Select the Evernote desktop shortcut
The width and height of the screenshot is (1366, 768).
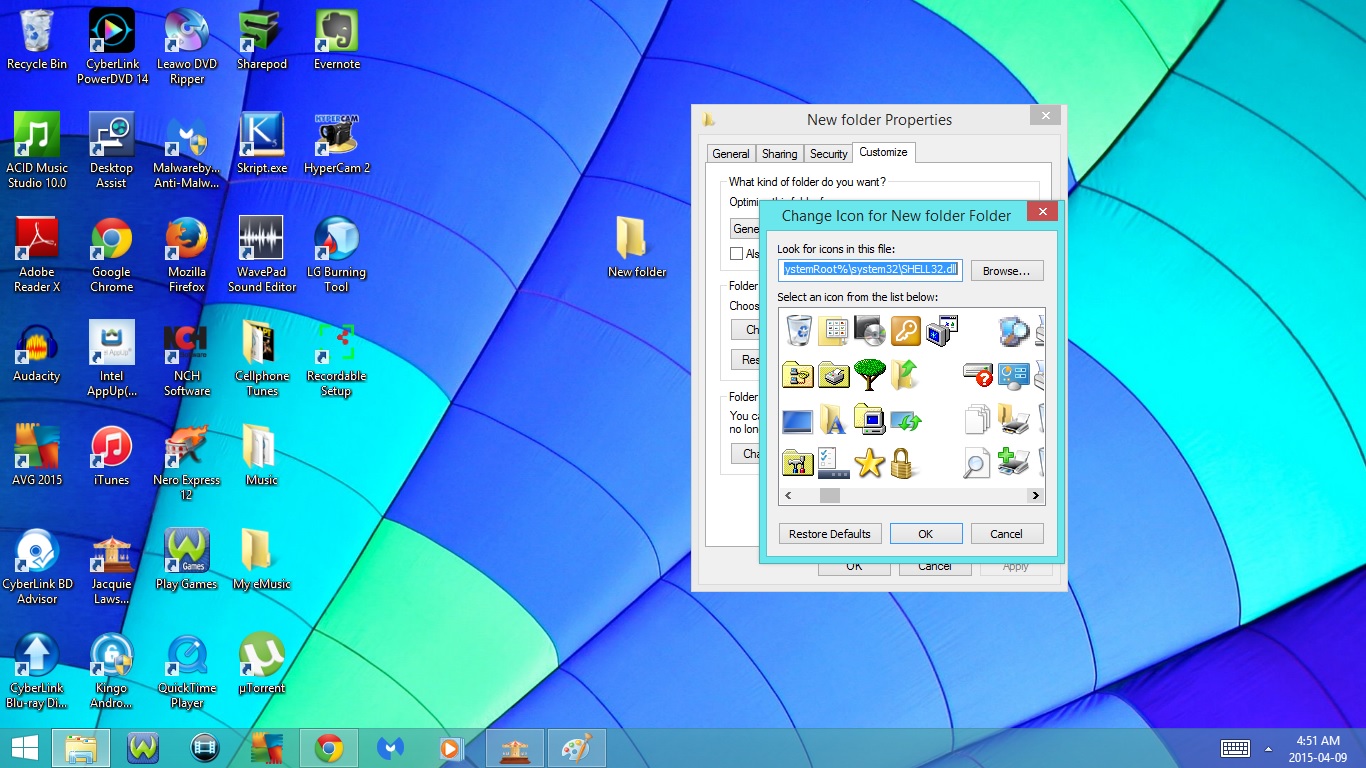tap(337, 41)
